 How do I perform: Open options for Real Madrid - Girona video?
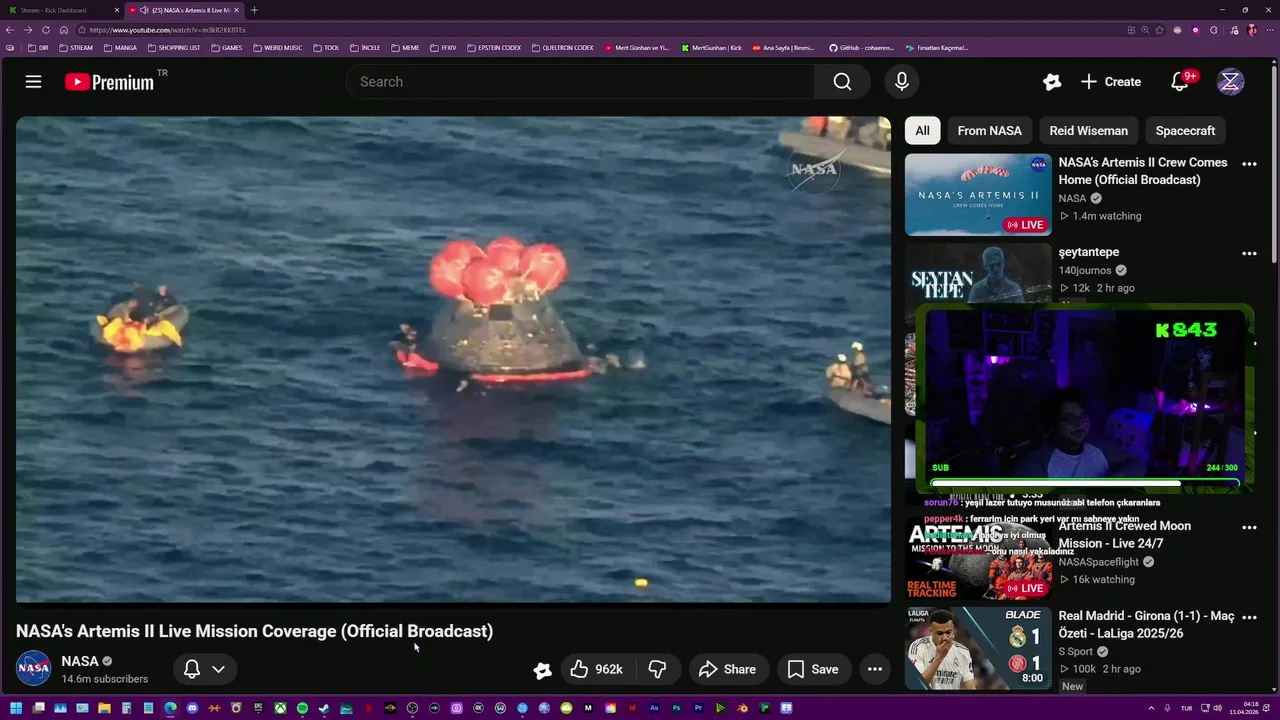point(1249,618)
